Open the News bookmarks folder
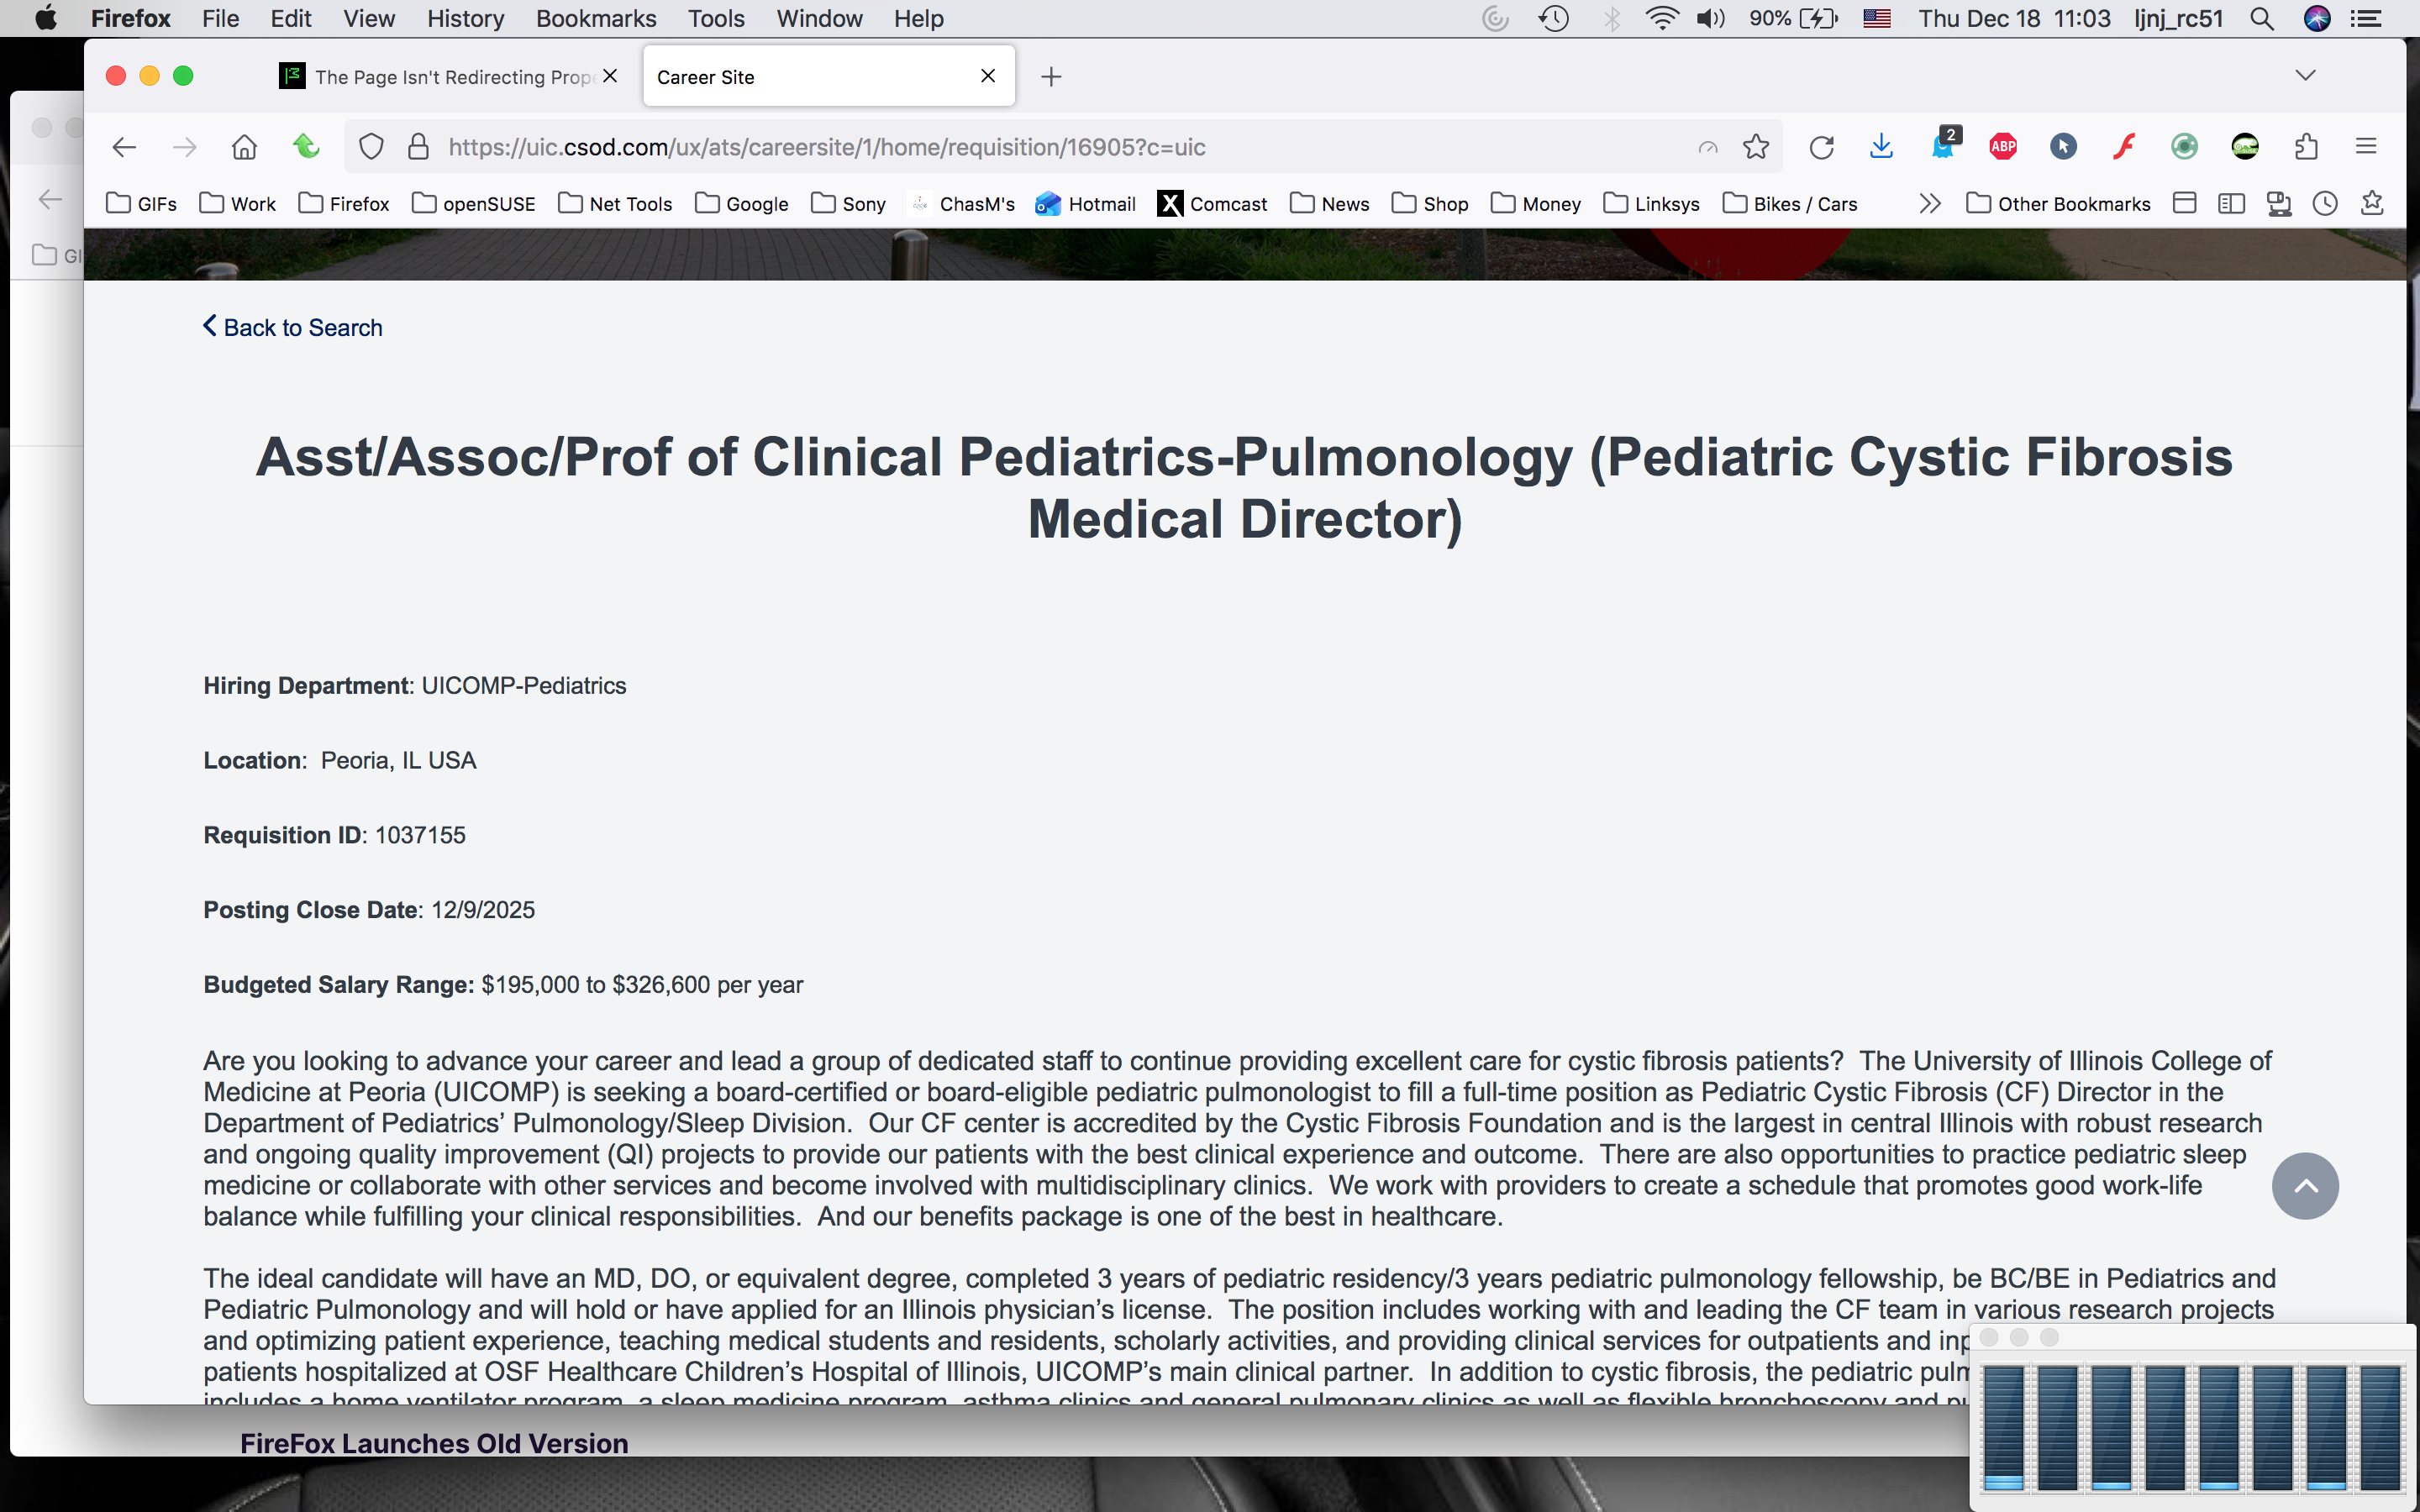 coord(1329,204)
